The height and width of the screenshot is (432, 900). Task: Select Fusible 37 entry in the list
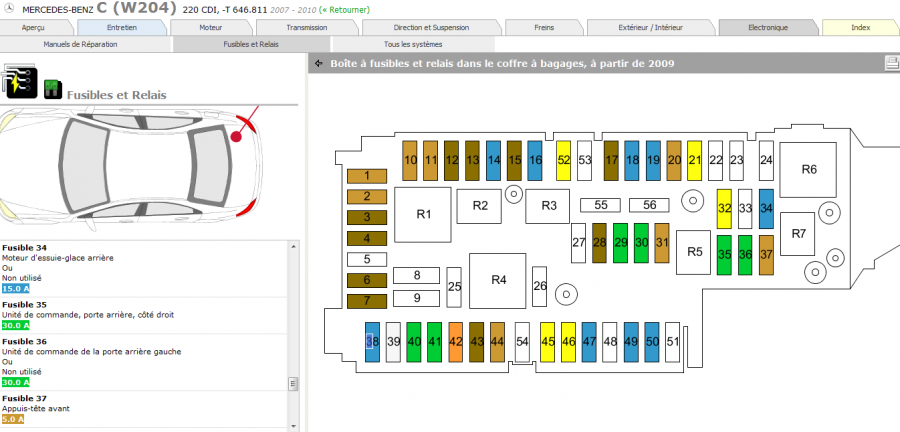tap(145, 409)
